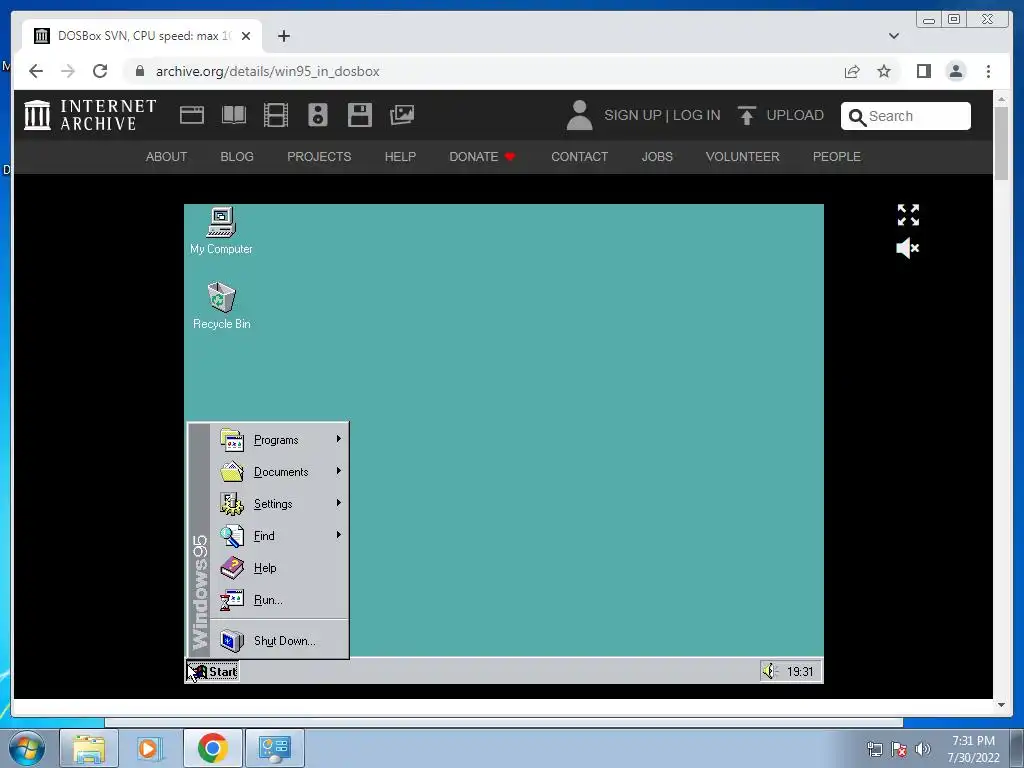Click the Windows 95 Start button
The height and width of the screenshot is (768, 1024).
(x=213, y=671)
